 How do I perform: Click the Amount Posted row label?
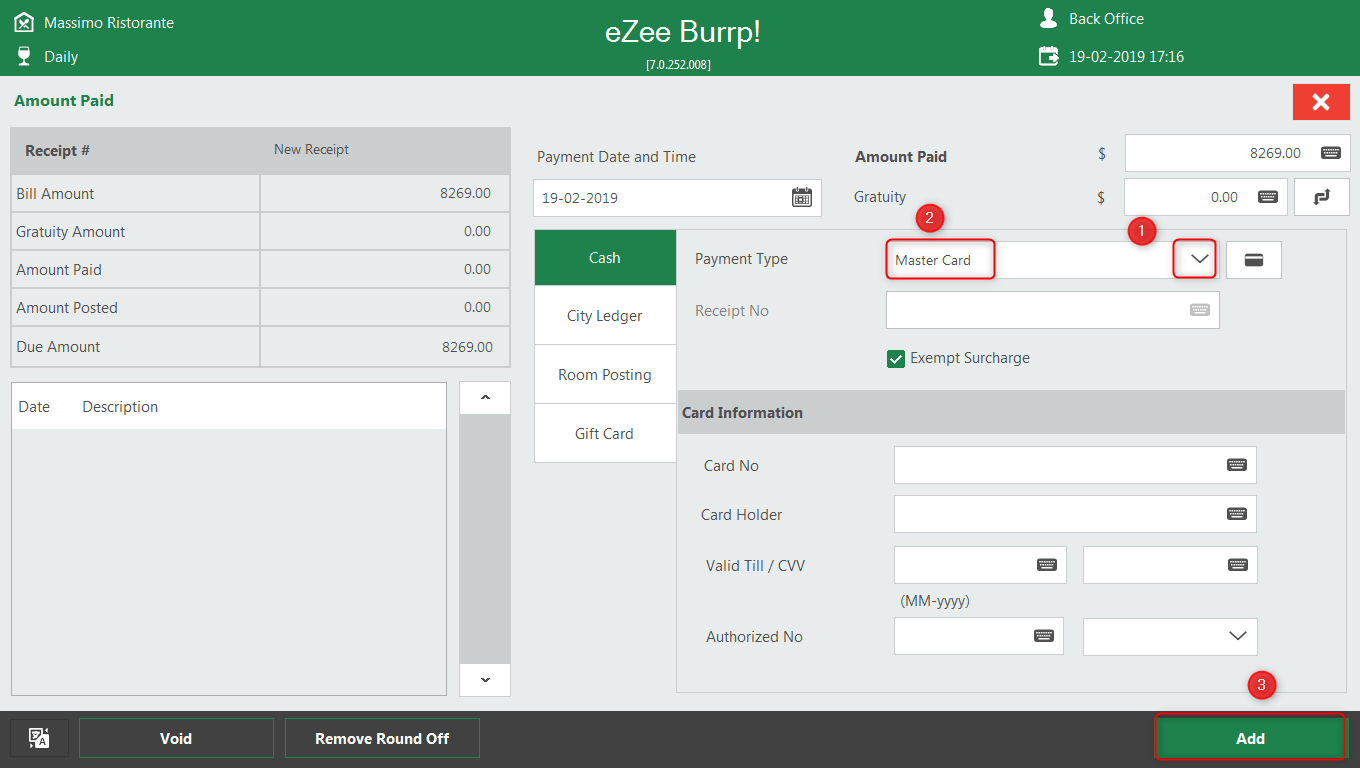point(66,307)
